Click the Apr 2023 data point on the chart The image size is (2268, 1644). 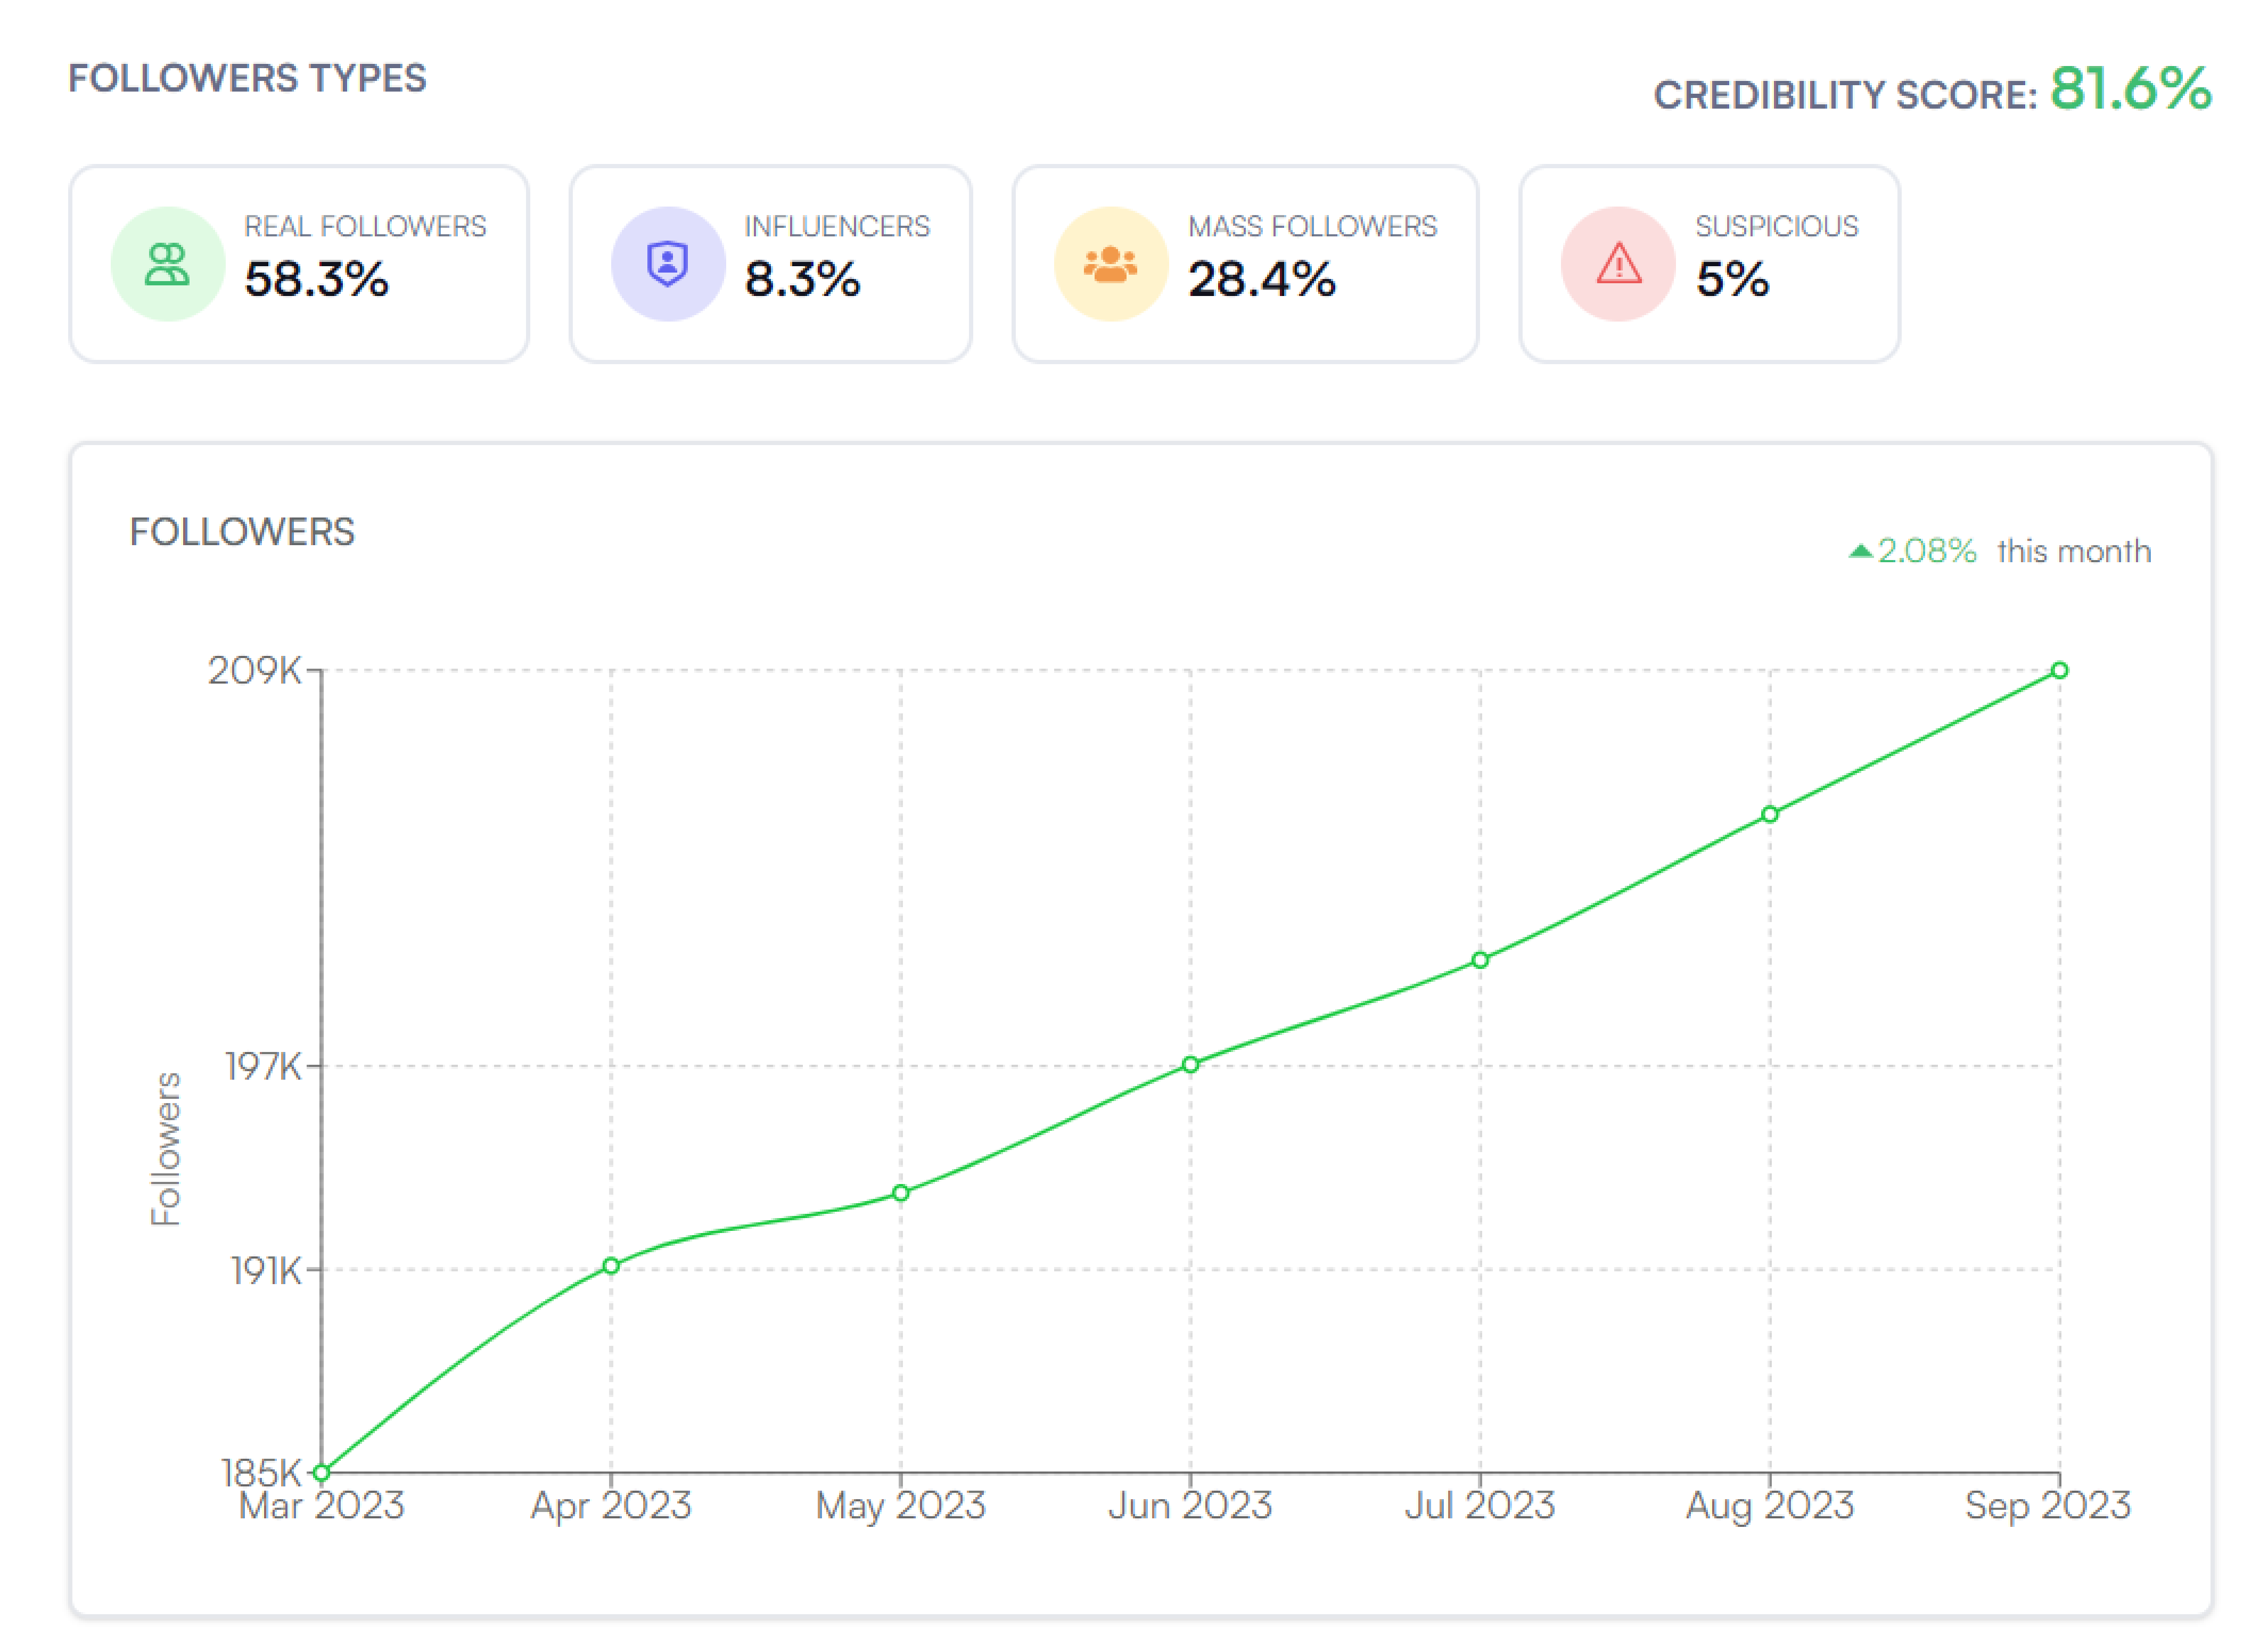[x=611, y=1266]
